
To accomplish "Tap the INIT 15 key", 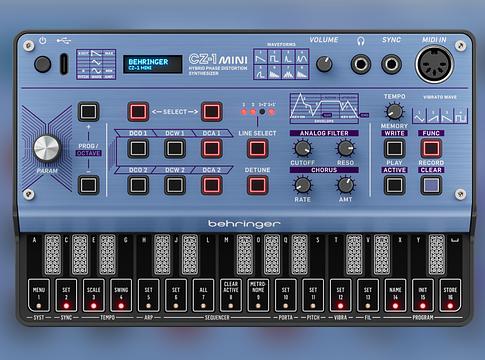I will click(423, 295).
